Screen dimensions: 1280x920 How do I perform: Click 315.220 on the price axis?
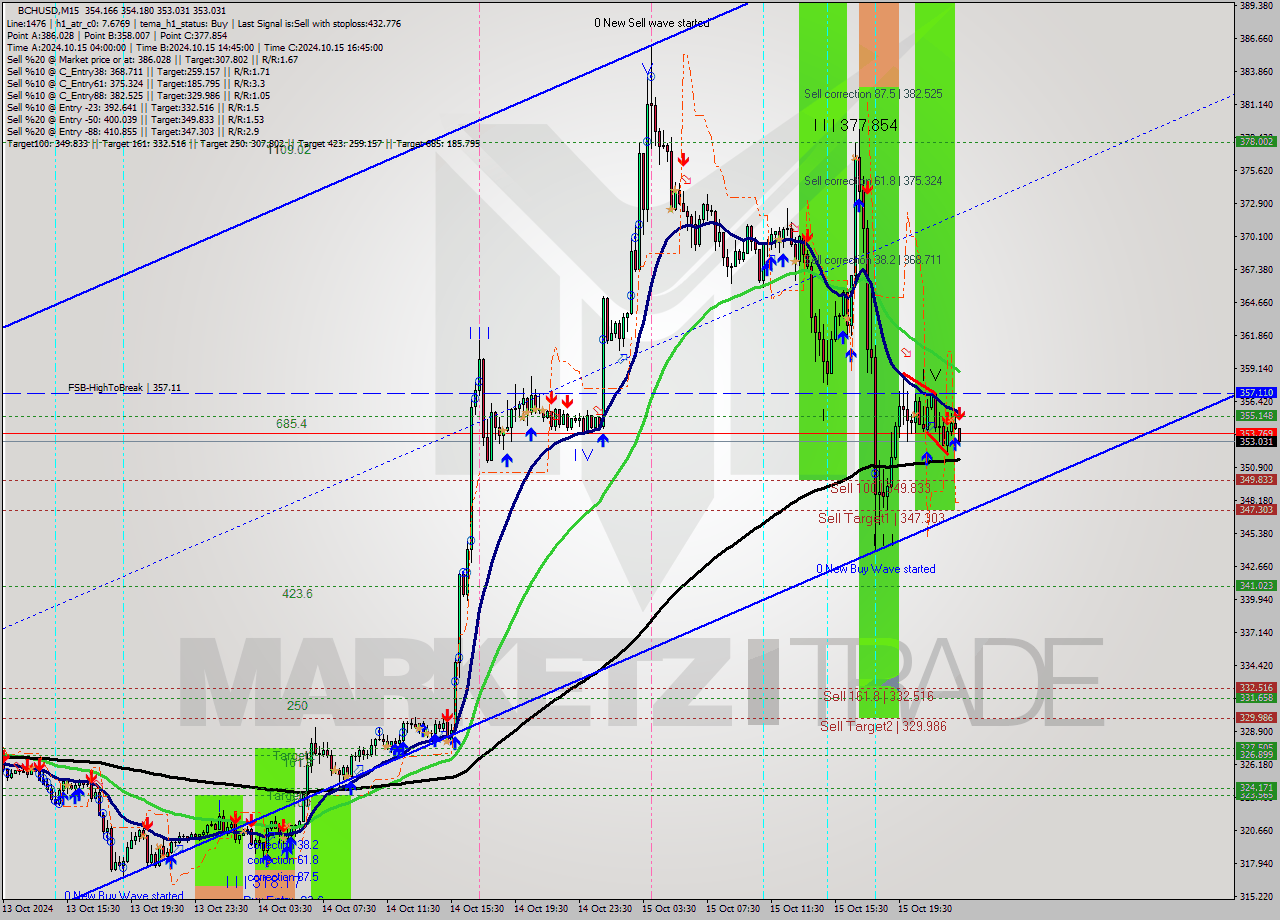[1256, 897]
